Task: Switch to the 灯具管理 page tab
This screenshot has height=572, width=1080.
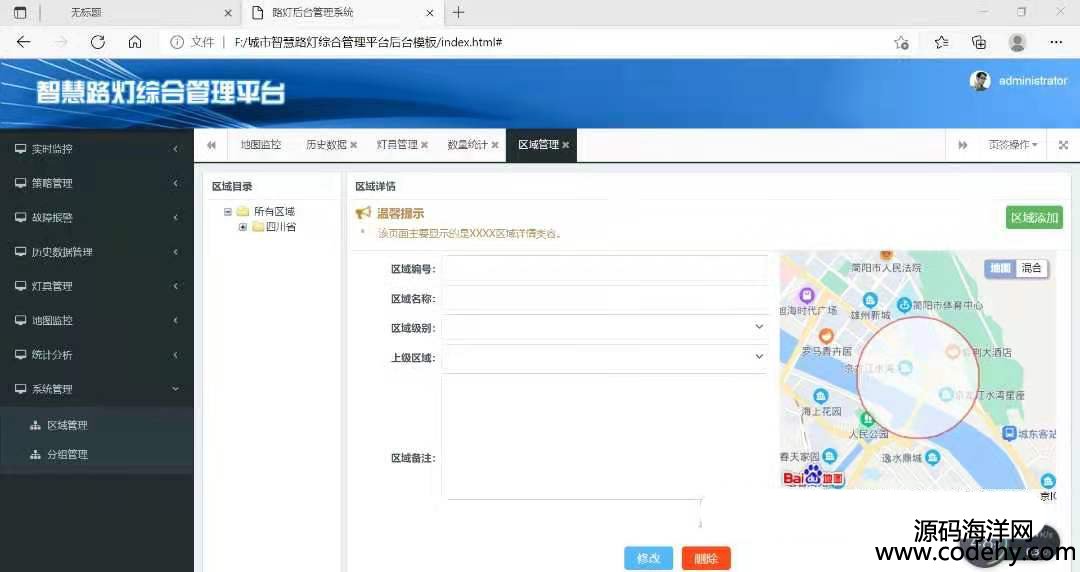Action: pos(397,145)
